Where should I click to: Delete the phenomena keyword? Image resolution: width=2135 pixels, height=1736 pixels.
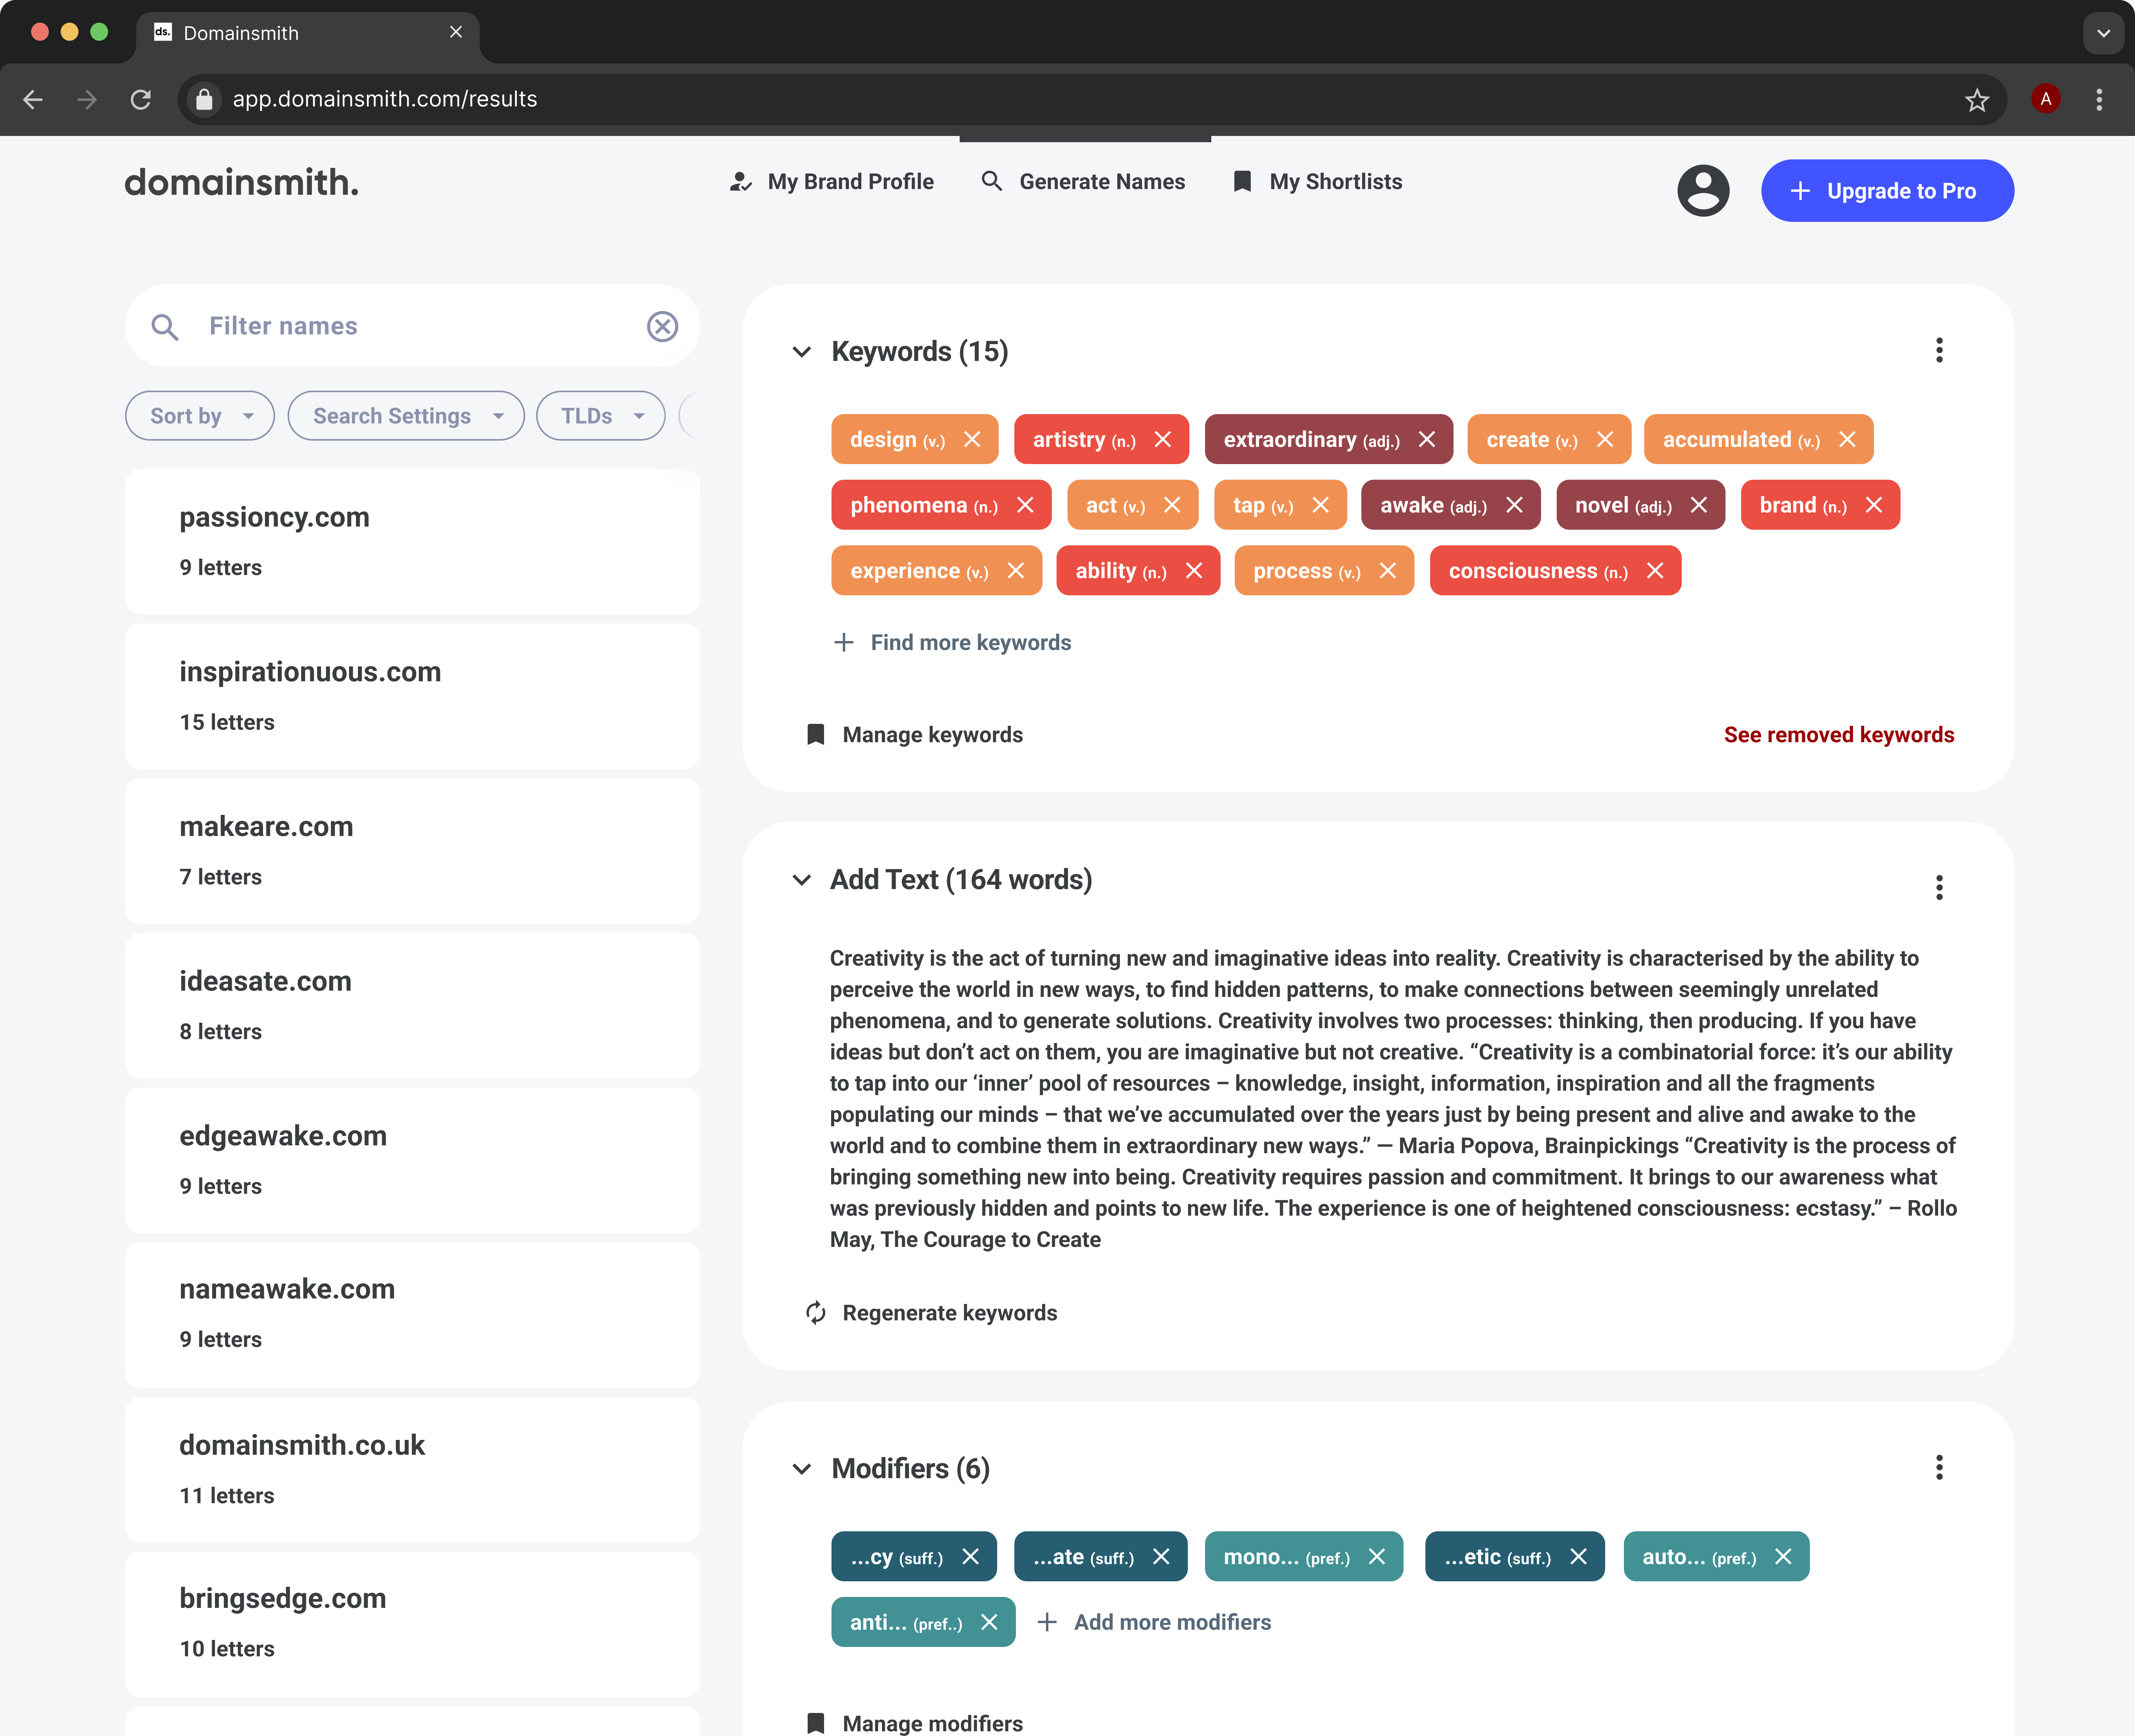pos(1025,505)
